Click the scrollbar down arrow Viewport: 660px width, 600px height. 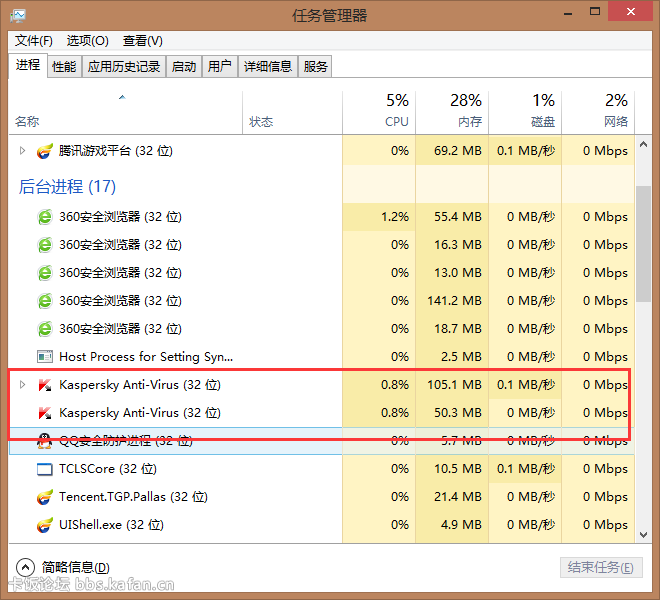click(643, 535)
